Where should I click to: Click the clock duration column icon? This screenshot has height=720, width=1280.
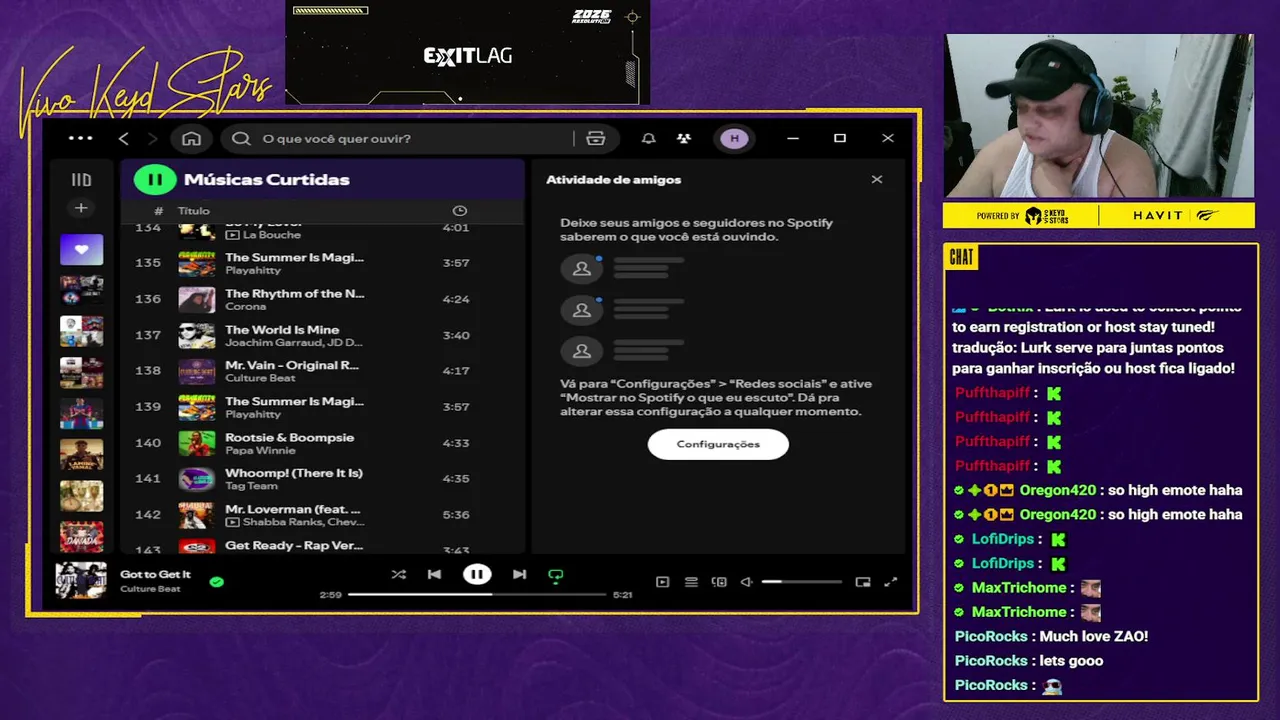(x=460, y=211)
